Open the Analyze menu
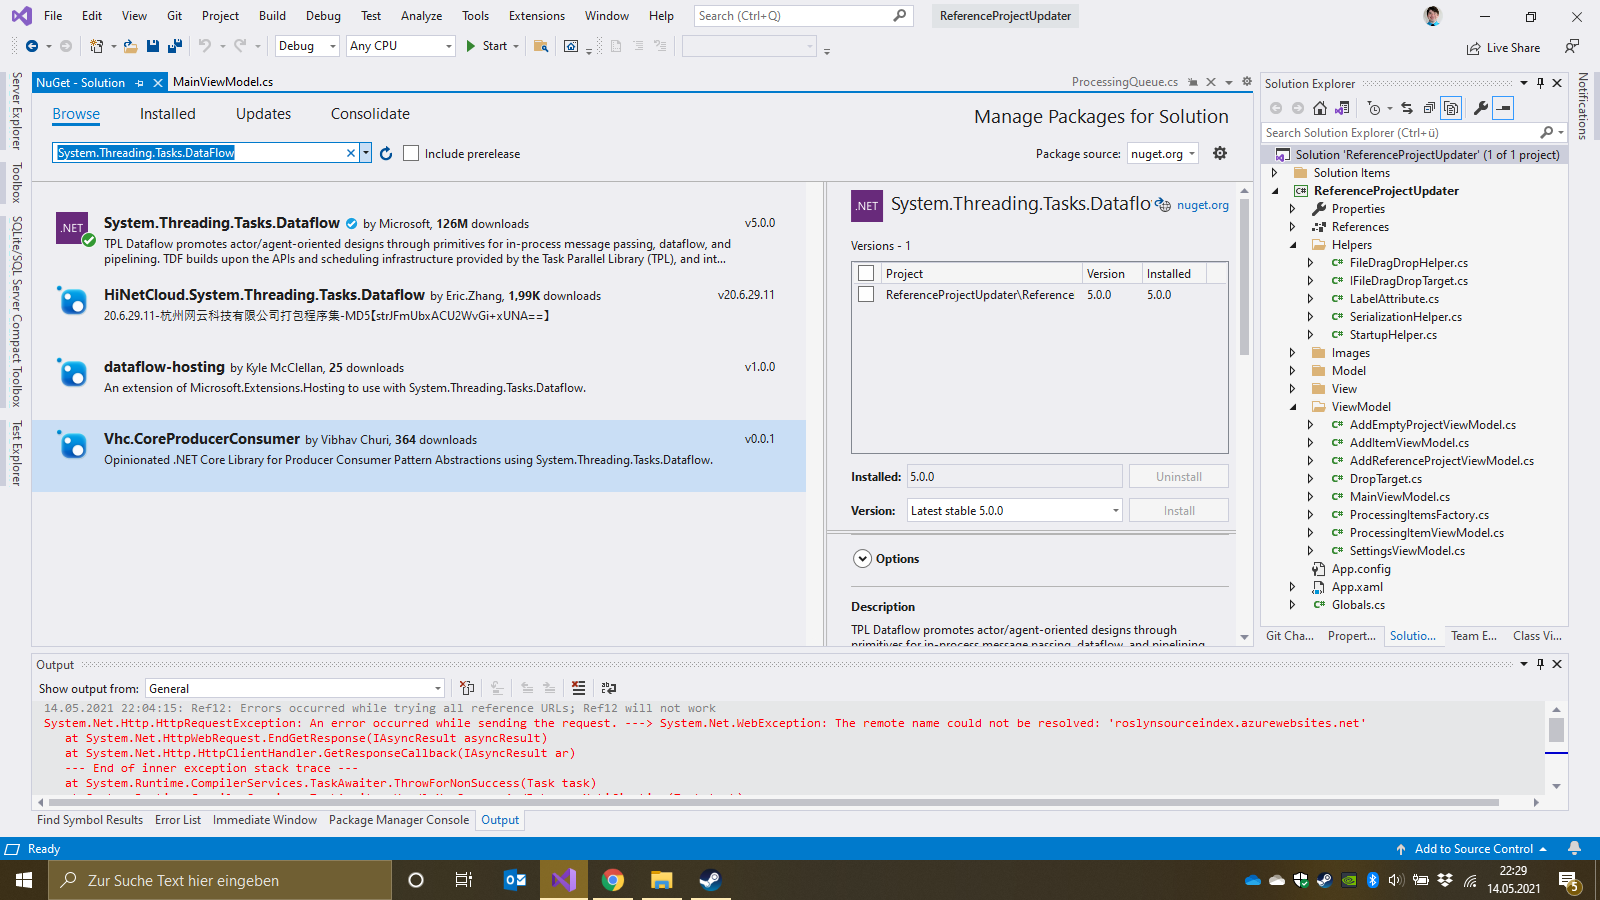Screen dimensions: 1600x900 click(421, 16)
